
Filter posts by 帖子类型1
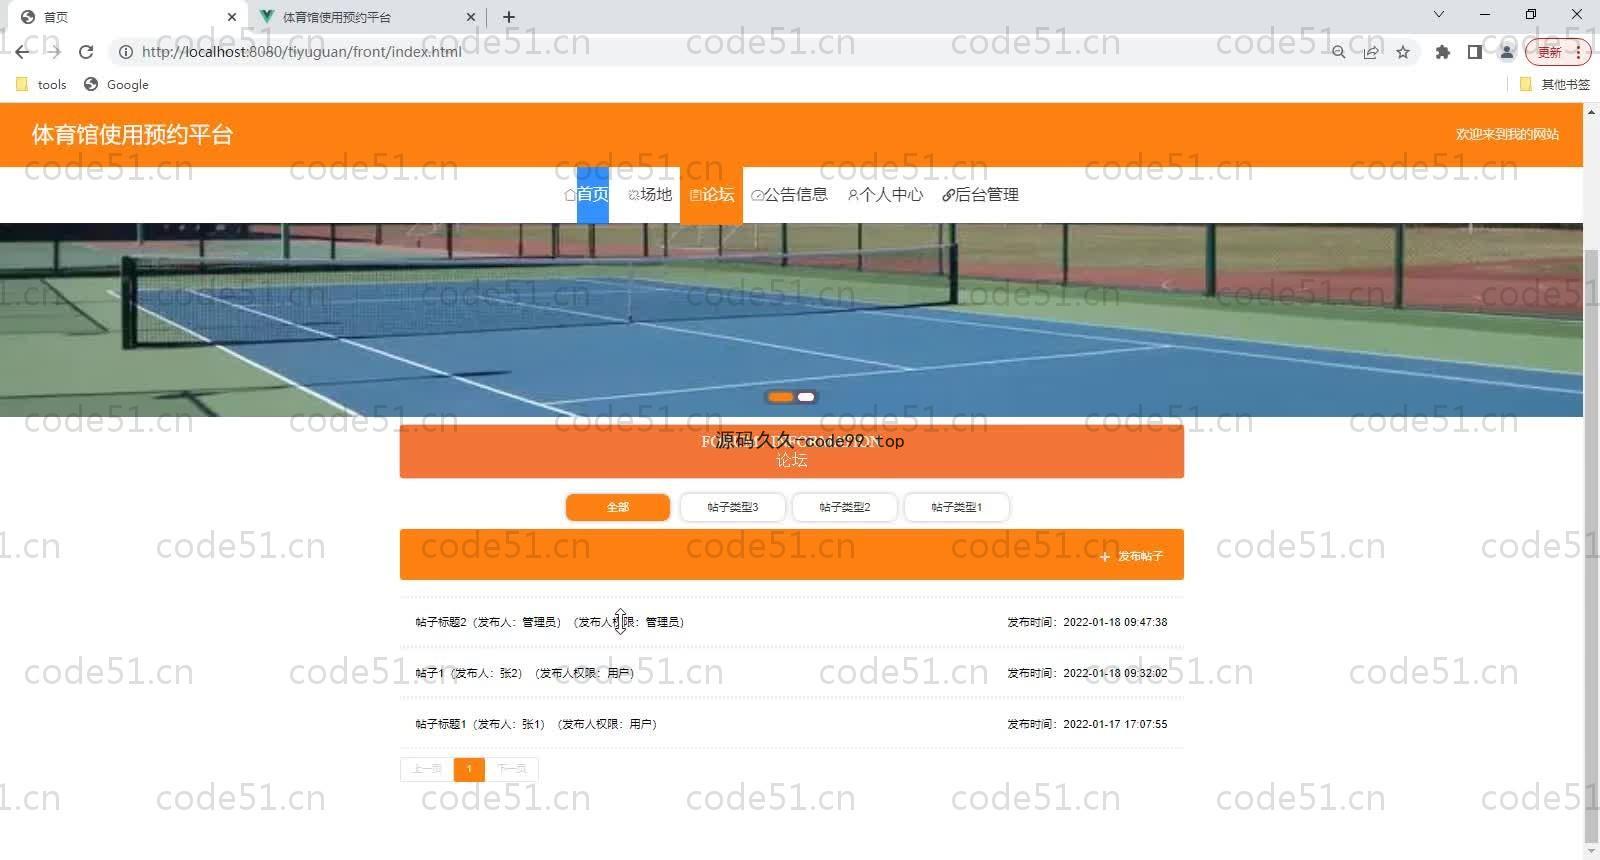(x=957, y=507)
